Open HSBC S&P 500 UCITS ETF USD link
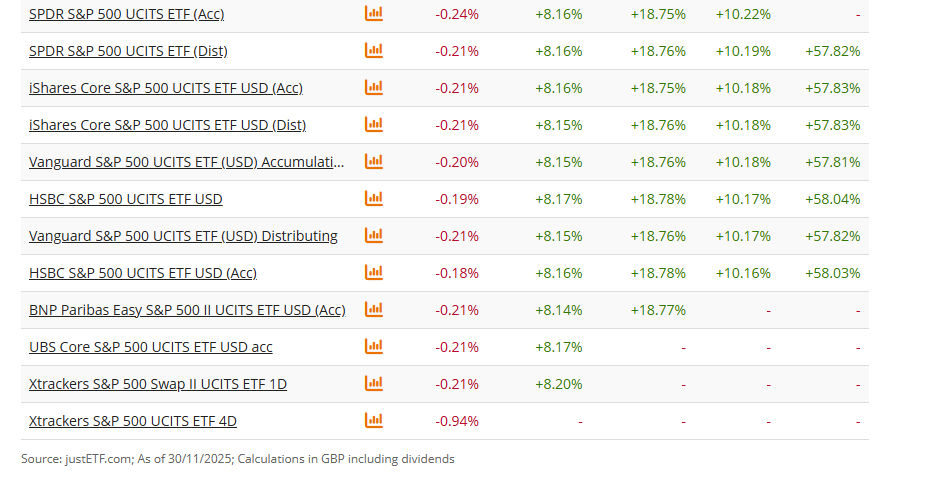Viewport: 933px width, 495px height. 126,199
